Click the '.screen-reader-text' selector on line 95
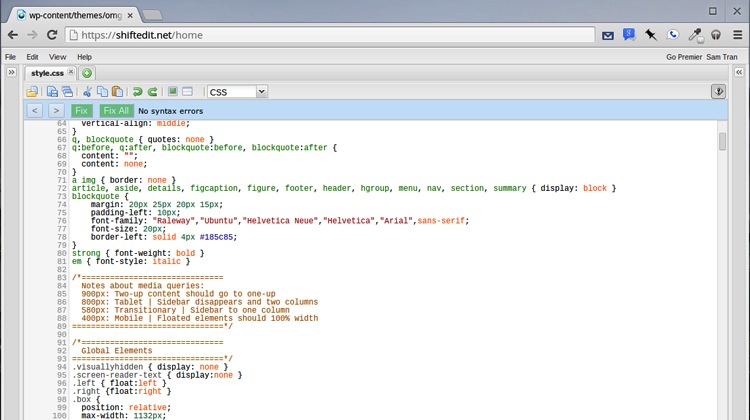 coord(117,376)
